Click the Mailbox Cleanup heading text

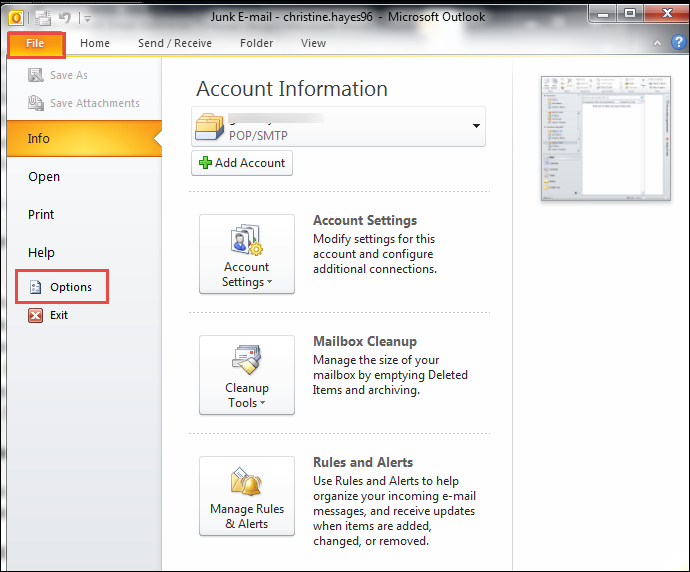365,341
